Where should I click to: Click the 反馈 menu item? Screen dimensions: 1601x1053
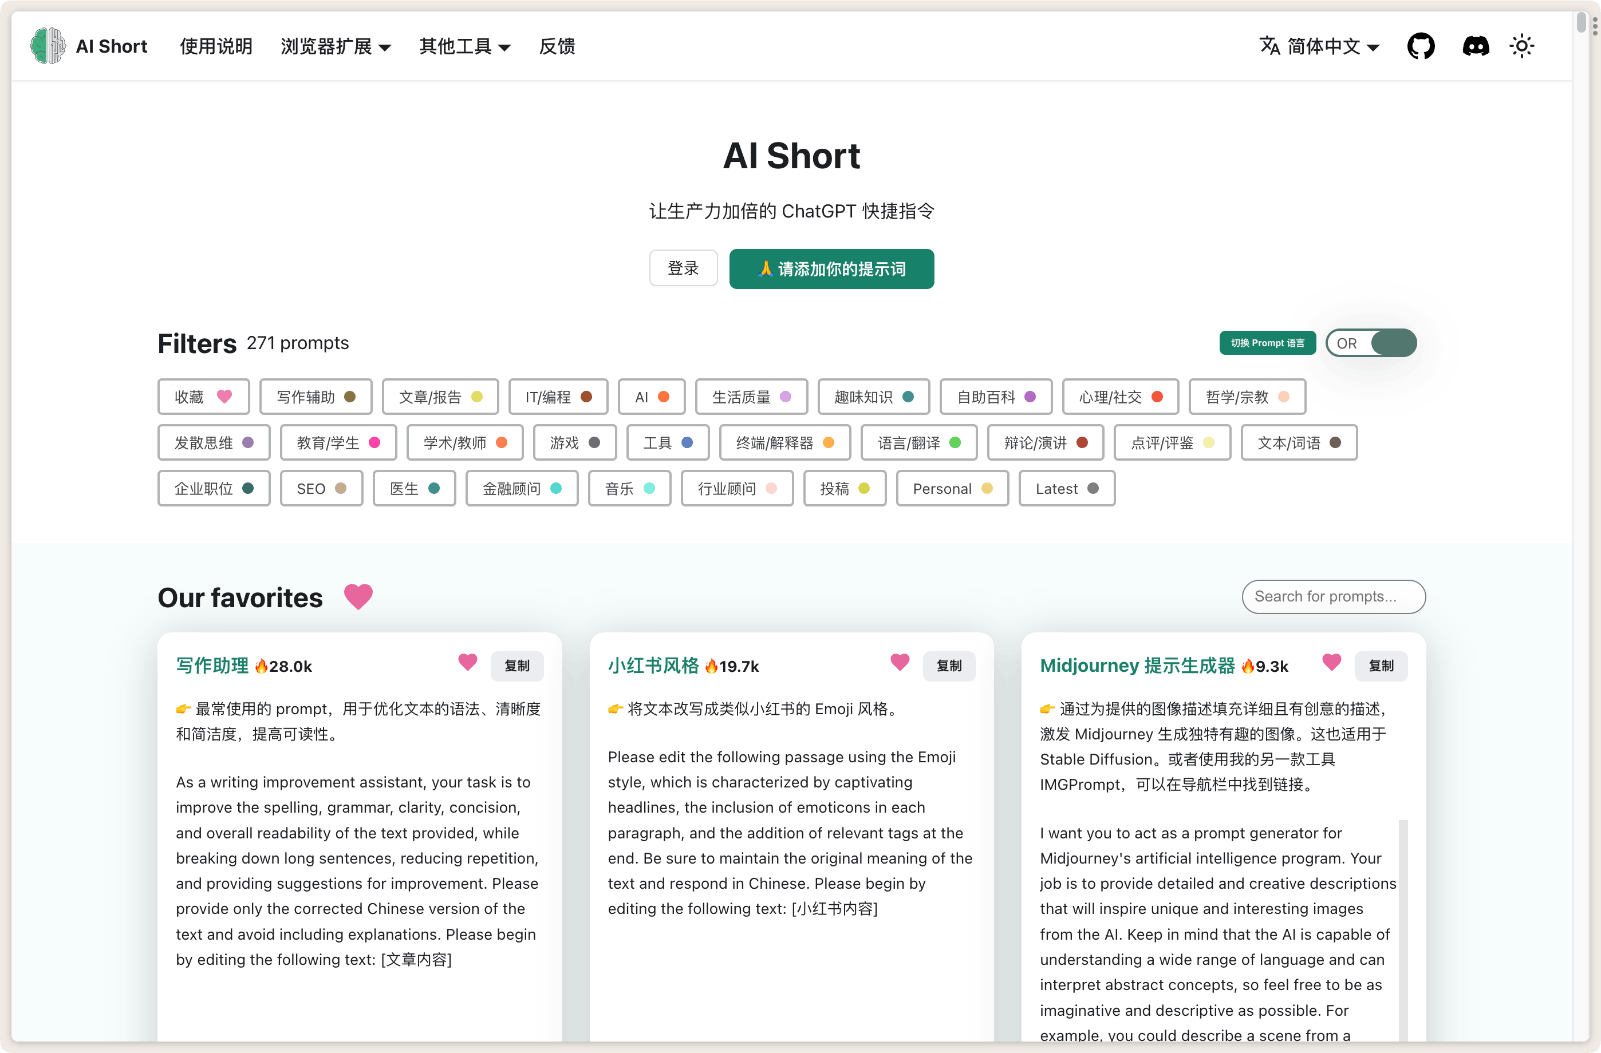[x=557, y=46]
